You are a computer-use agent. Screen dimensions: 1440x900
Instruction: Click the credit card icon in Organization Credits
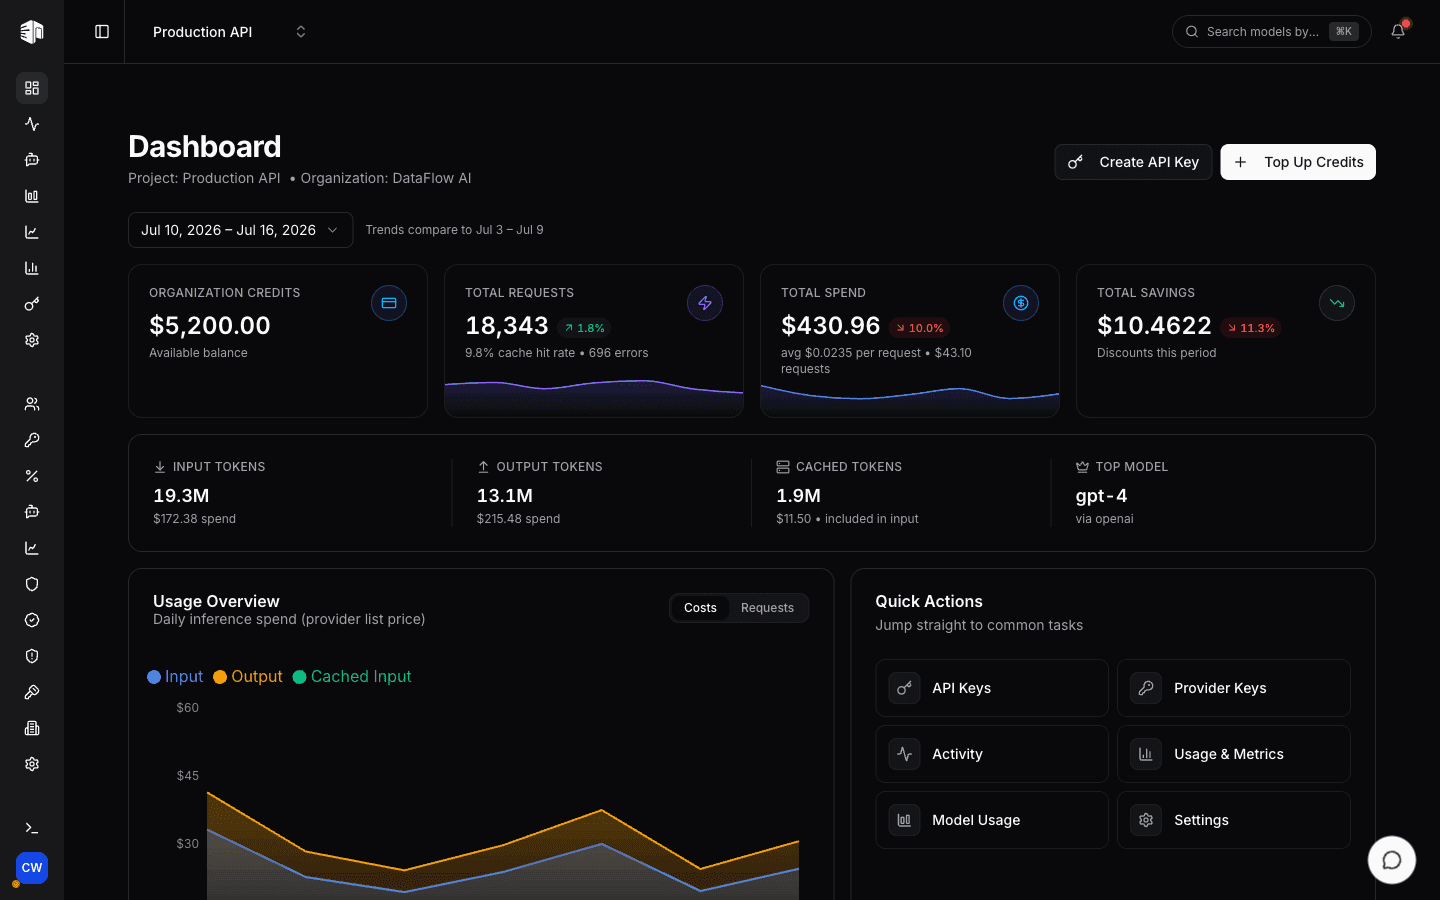point(389,303)
